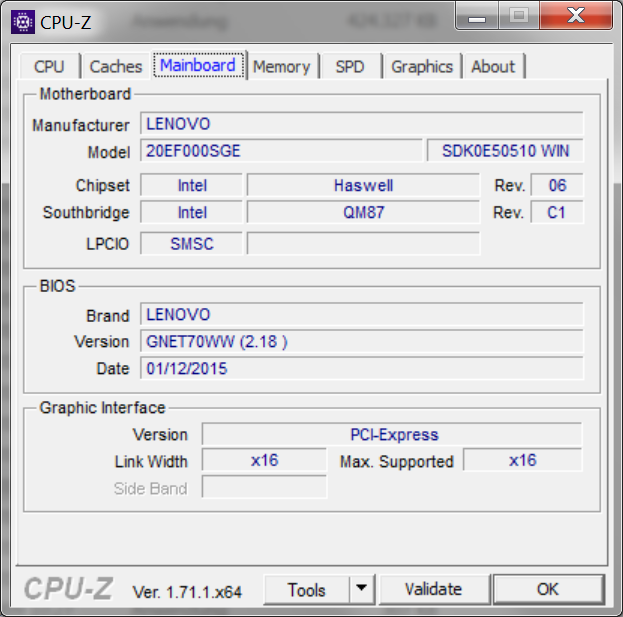Select the Southbridge Intel vendor field
Image resolution: width=623 pixels, height=617 pixels.
pyautogui.click(x=192, y=213)
